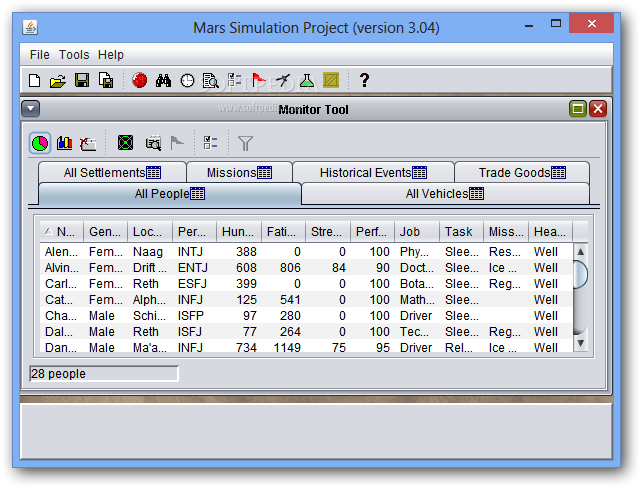This screenshot has height=488, width=641.
Task: Click the 'ENTJ' personality cell
Action: click(194, 268)
